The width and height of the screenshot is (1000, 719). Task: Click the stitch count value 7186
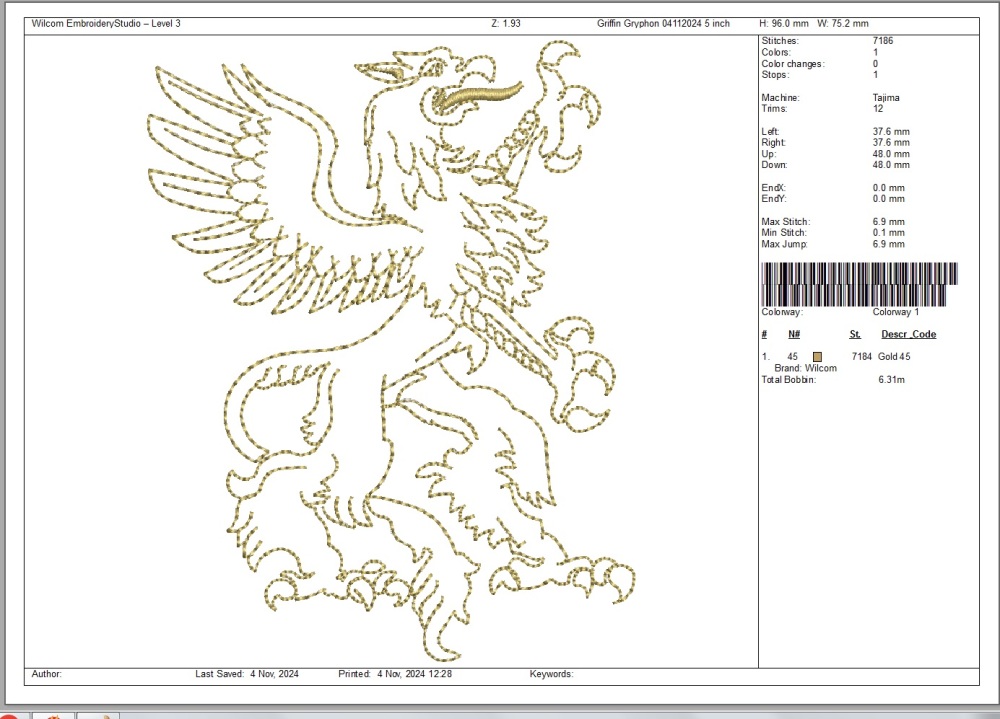tap(883, 41)
